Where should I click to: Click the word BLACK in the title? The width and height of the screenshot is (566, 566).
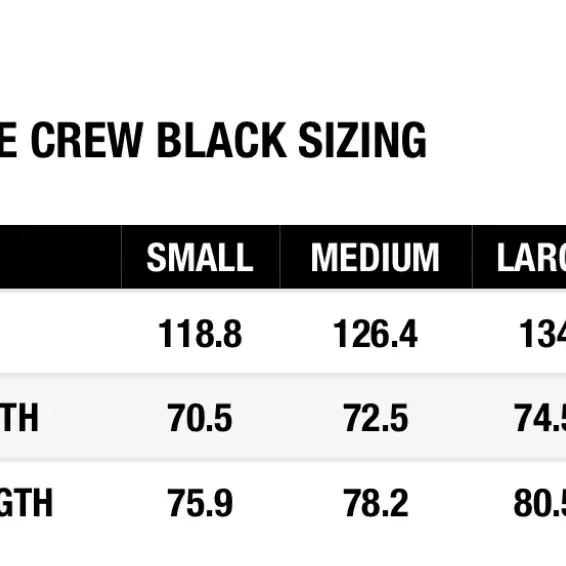pyautogui.click(x=221, y=140)
